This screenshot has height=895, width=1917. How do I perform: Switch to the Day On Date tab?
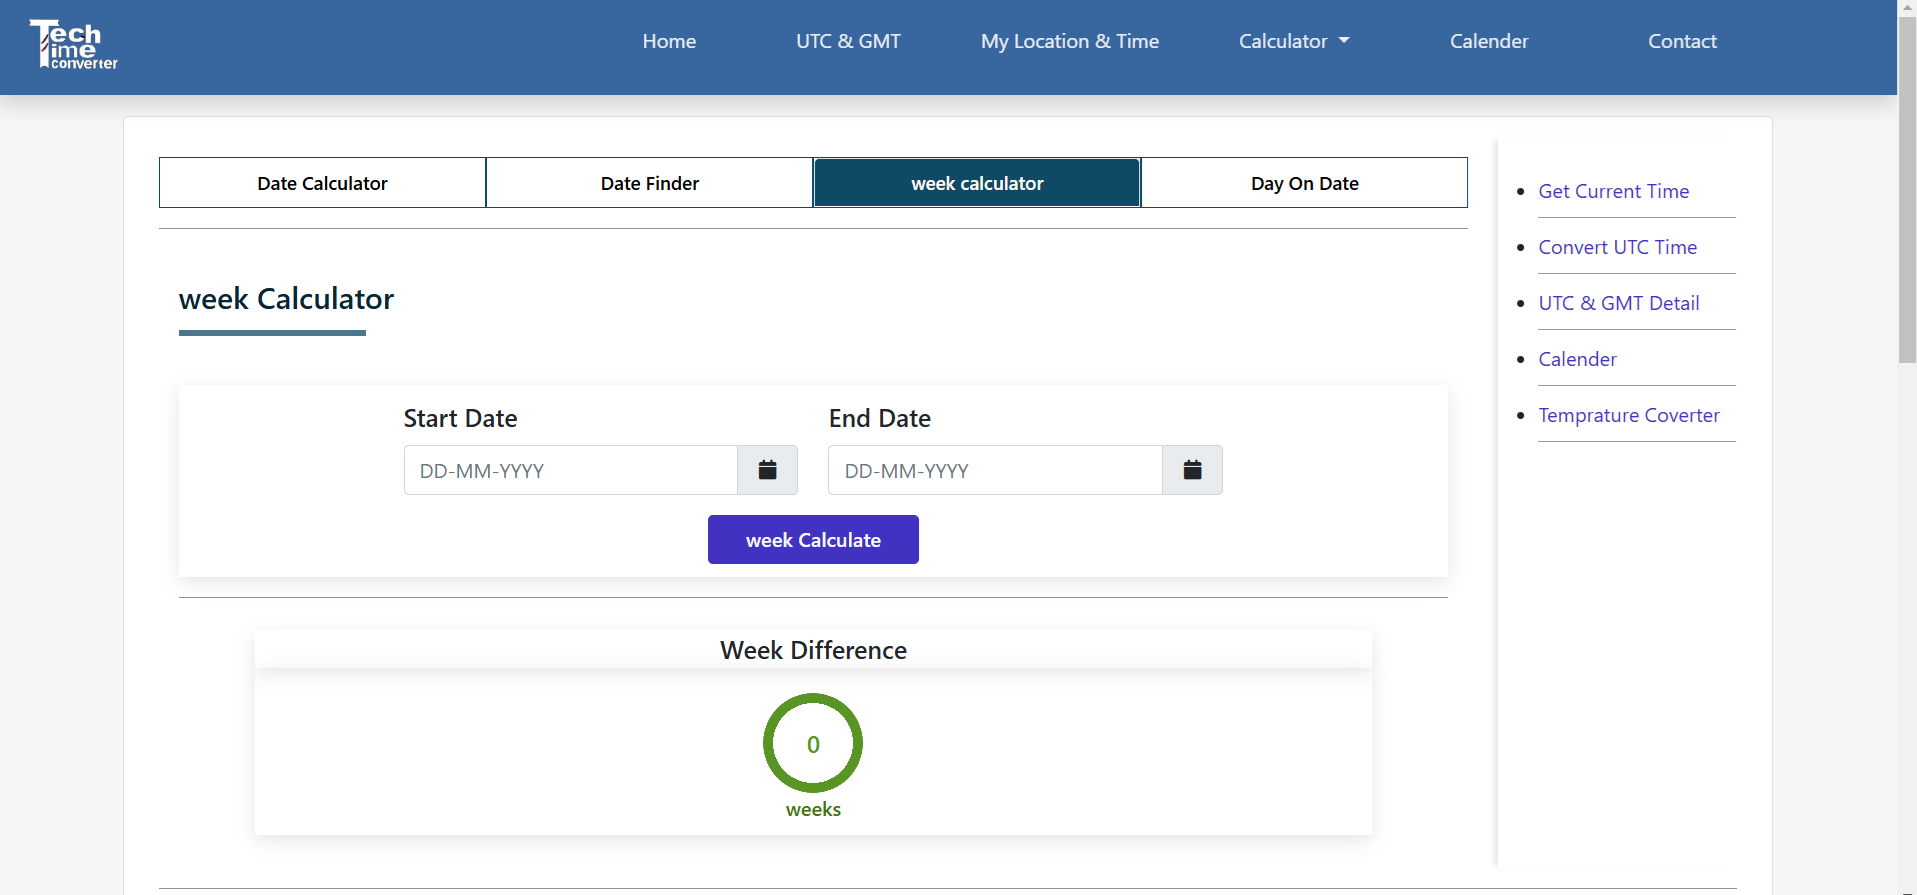pos(1304,183)
